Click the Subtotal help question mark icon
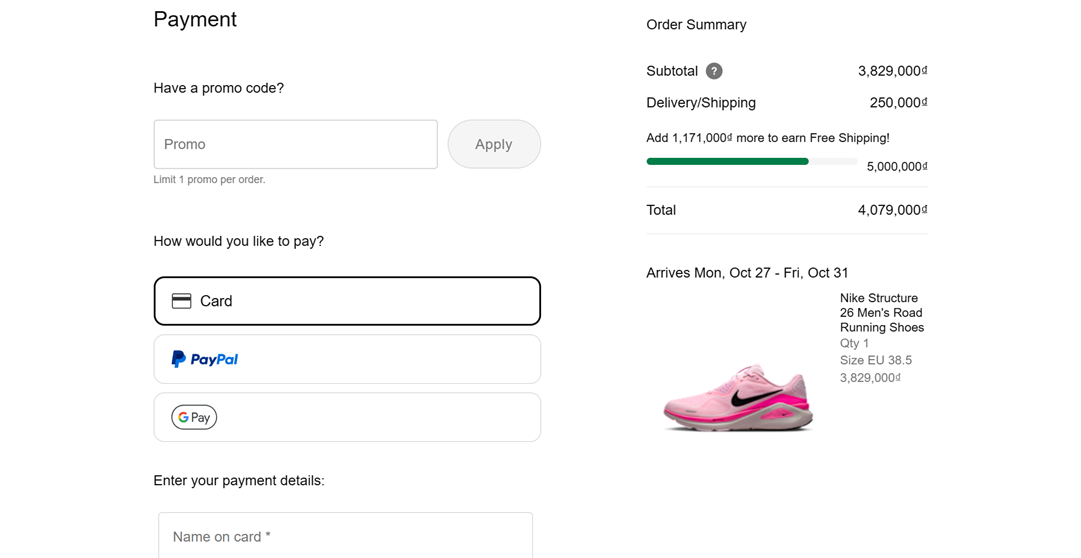This screenshot has width=1081, height=558. (714, 71)
